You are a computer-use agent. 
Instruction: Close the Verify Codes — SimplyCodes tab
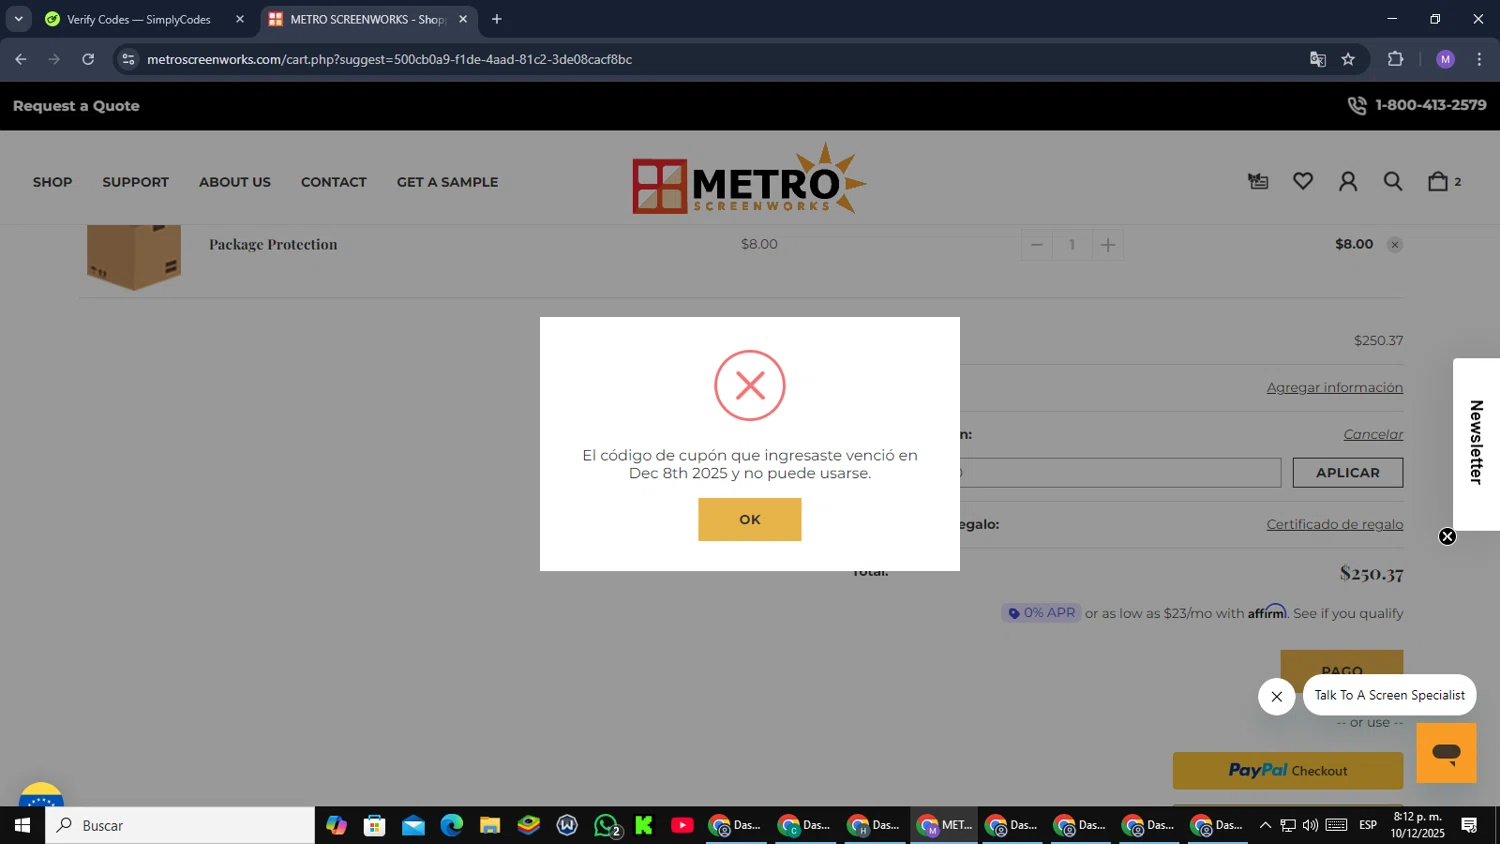(x=240, y=19)
